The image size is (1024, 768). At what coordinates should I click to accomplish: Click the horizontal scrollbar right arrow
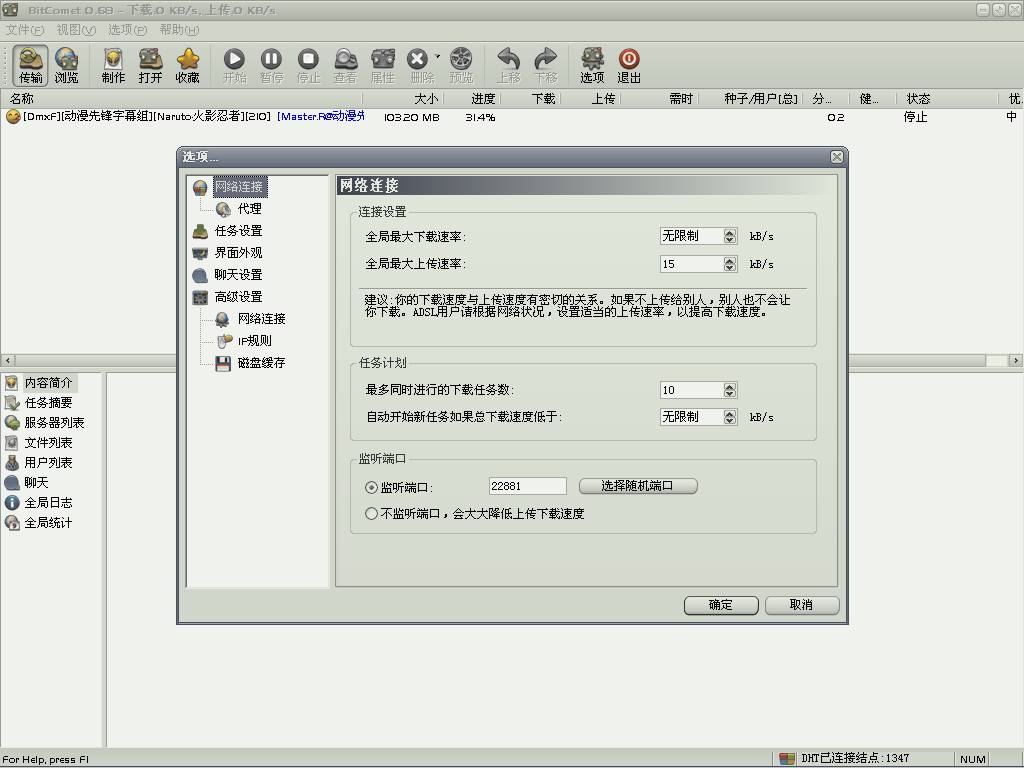pos(1015,360)
